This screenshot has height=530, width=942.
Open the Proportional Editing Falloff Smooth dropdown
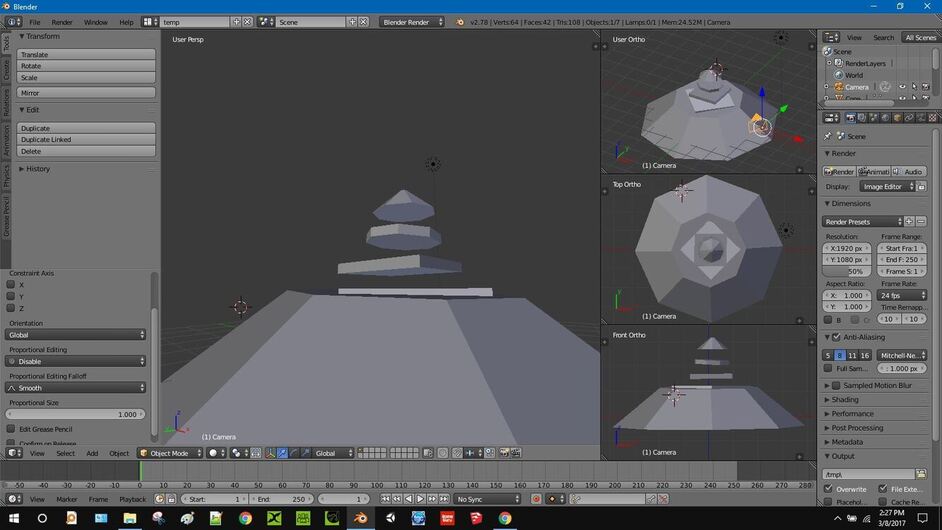coord(76,388)
